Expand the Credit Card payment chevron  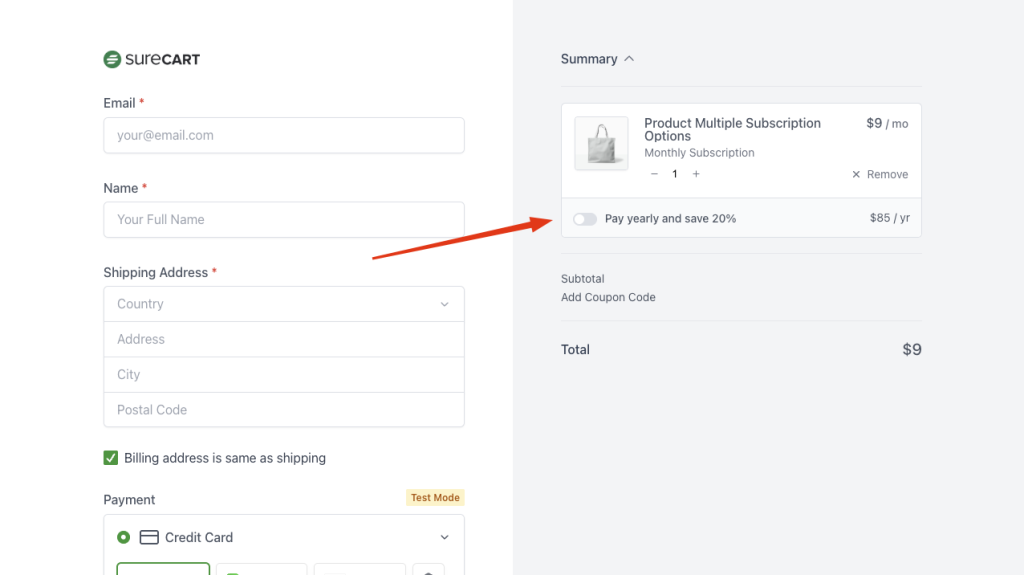[445, 537]
